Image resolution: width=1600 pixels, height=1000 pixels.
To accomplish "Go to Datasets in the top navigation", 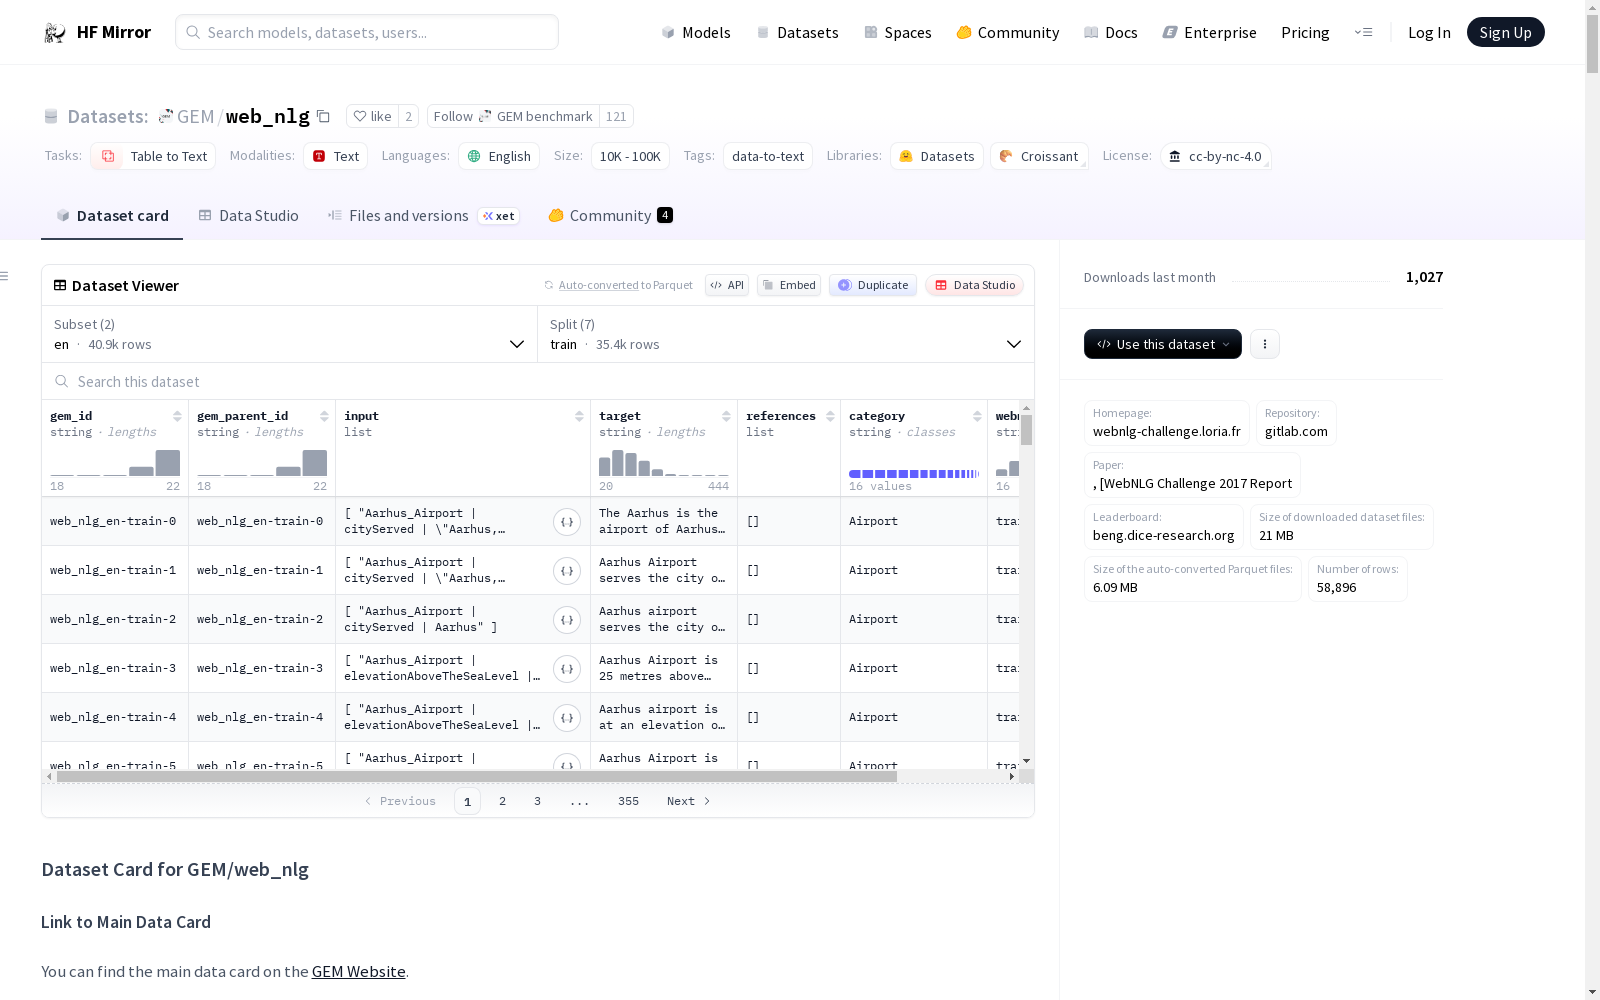I will point(797,33).
